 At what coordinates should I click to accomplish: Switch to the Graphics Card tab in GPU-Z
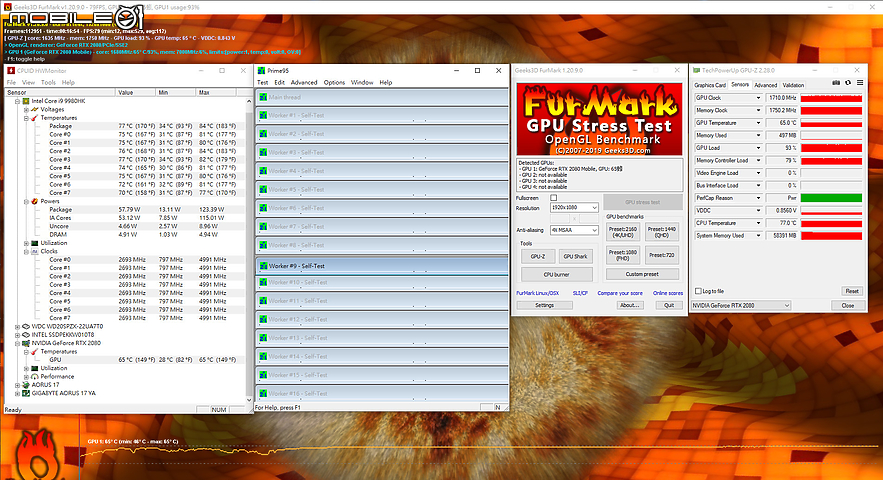point(710,85)
